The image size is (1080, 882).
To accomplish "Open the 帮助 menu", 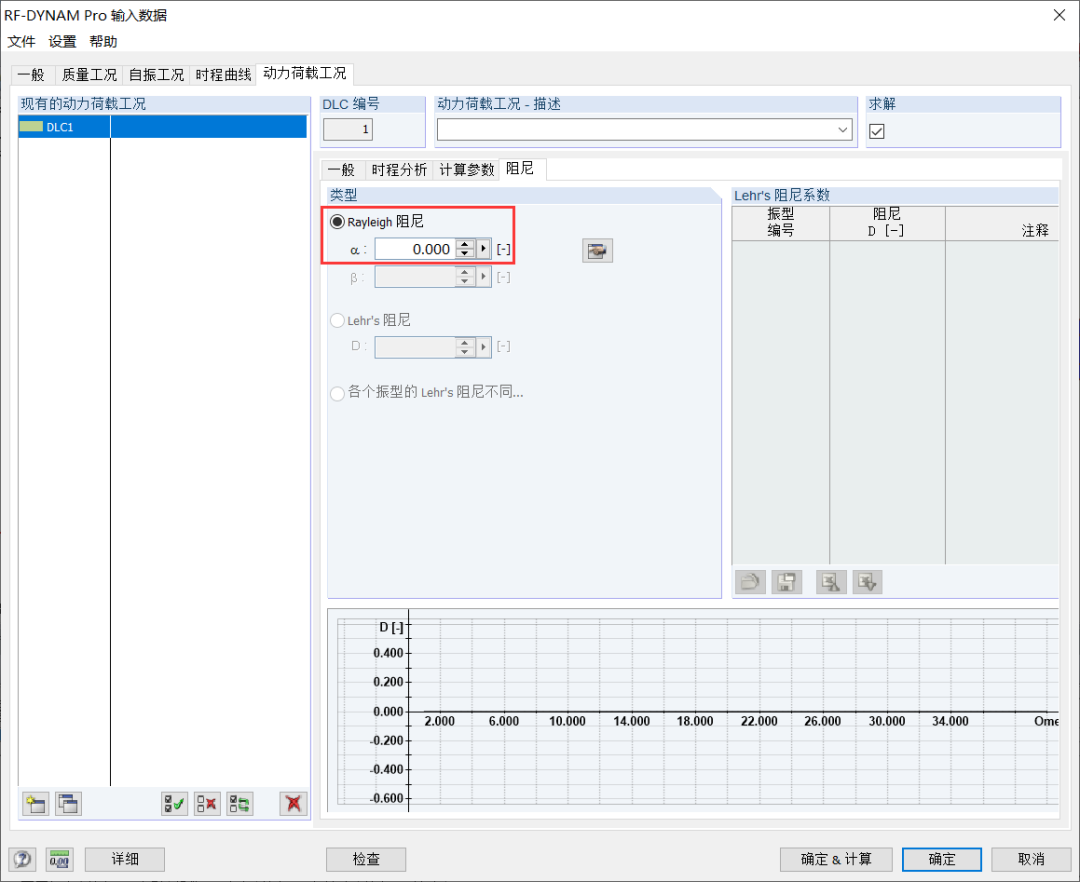I will (103, 41).
